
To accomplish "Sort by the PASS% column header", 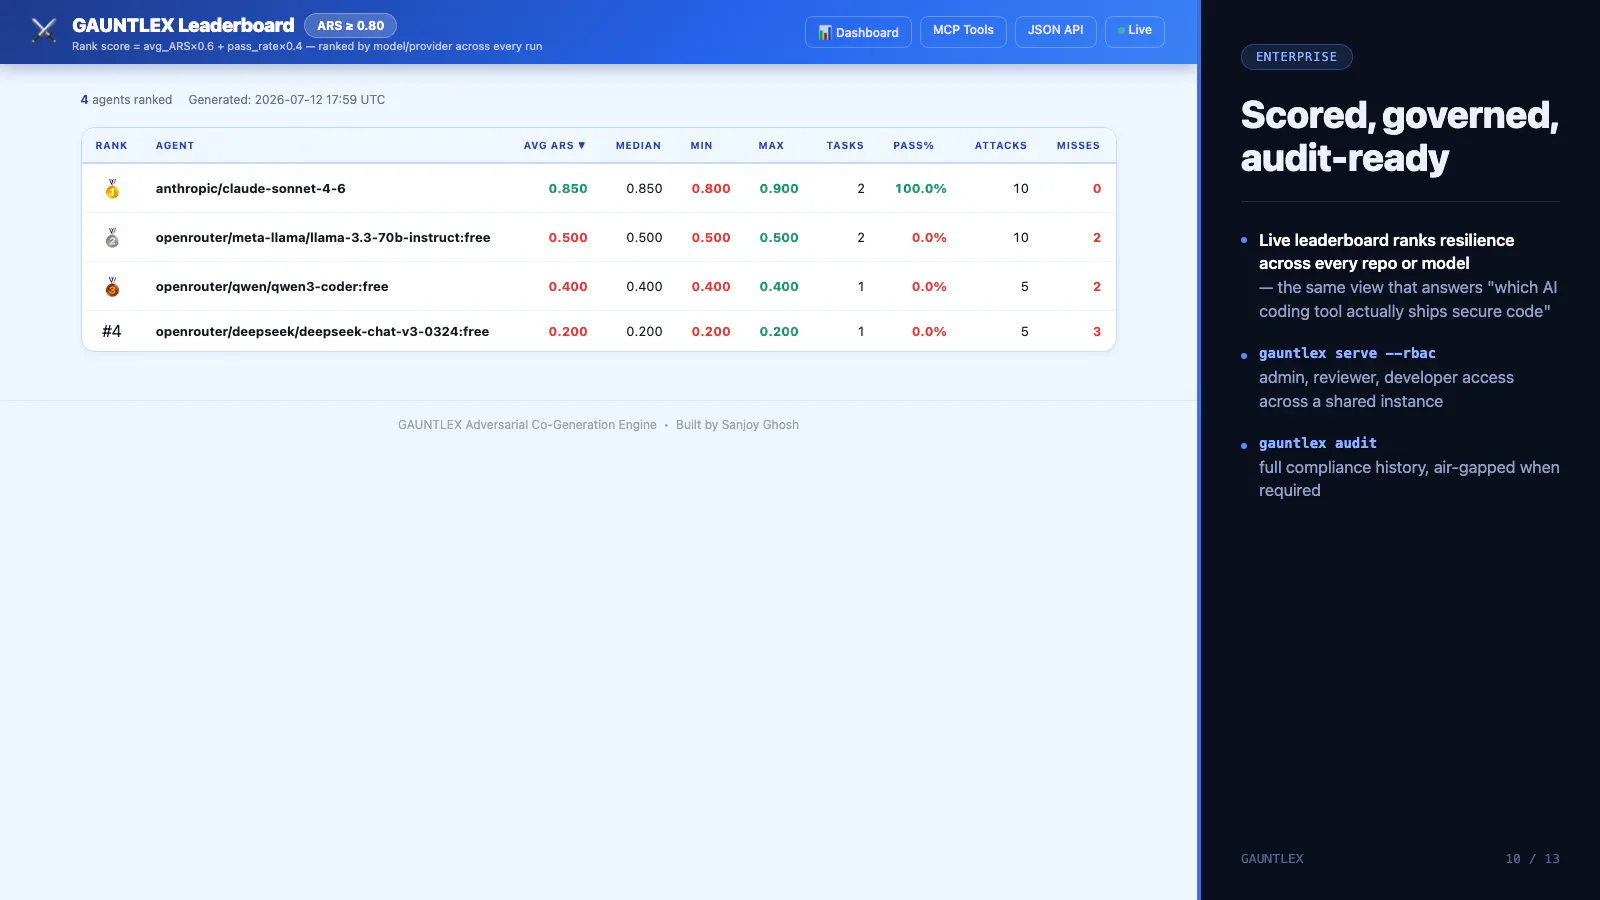I will click(914, 146).
